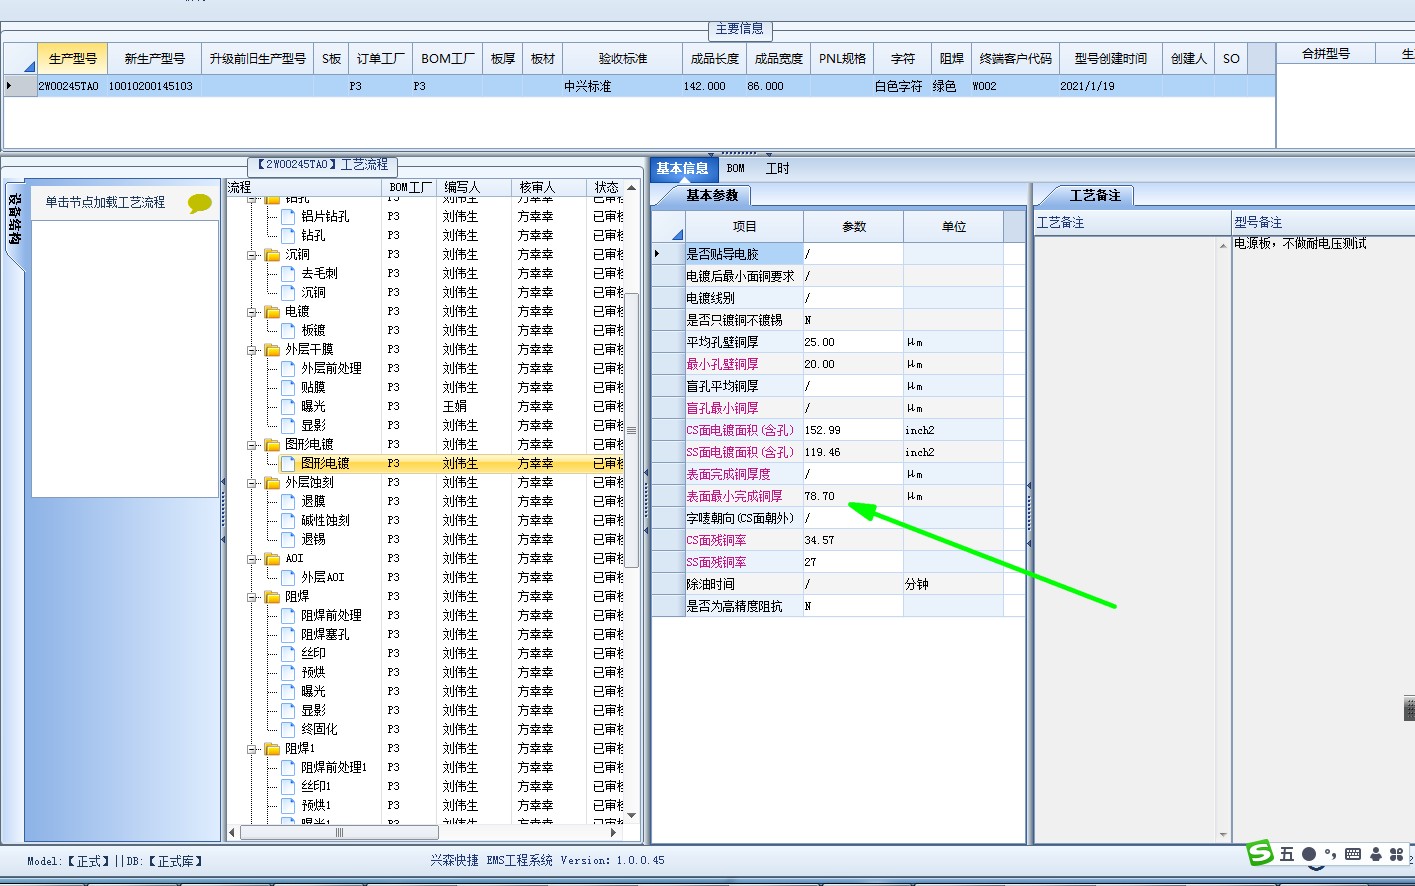1415x886 pixels.
Task: Click the 验收标准 column header
Action: [623, 59]
